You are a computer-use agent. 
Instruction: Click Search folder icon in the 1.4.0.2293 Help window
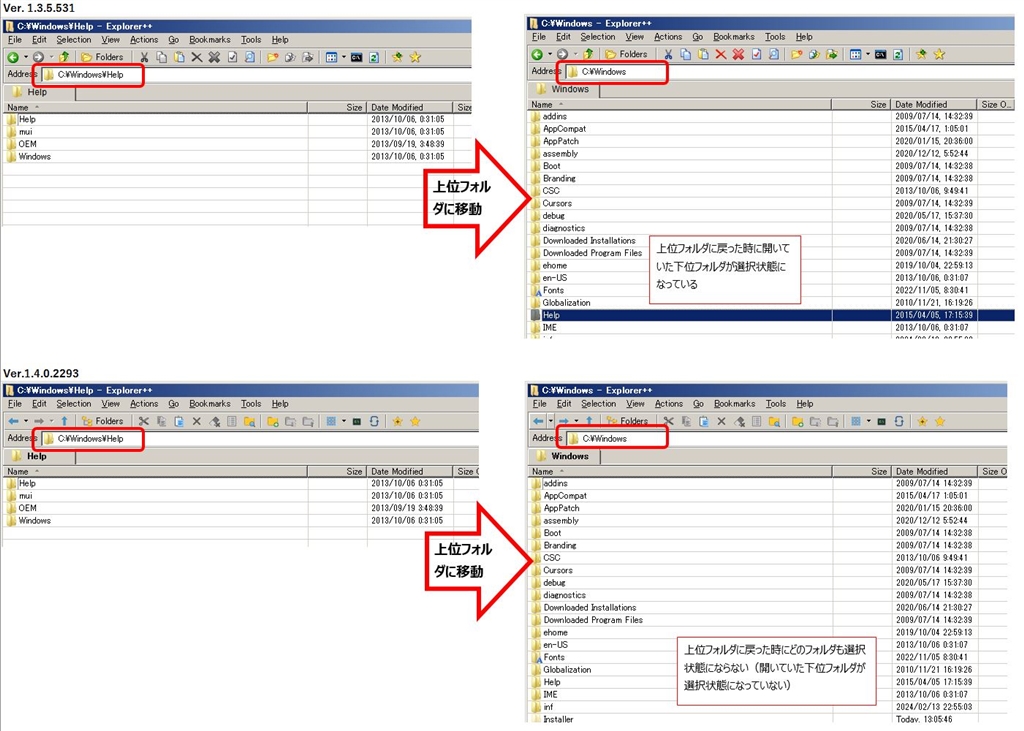coord(249,421)
